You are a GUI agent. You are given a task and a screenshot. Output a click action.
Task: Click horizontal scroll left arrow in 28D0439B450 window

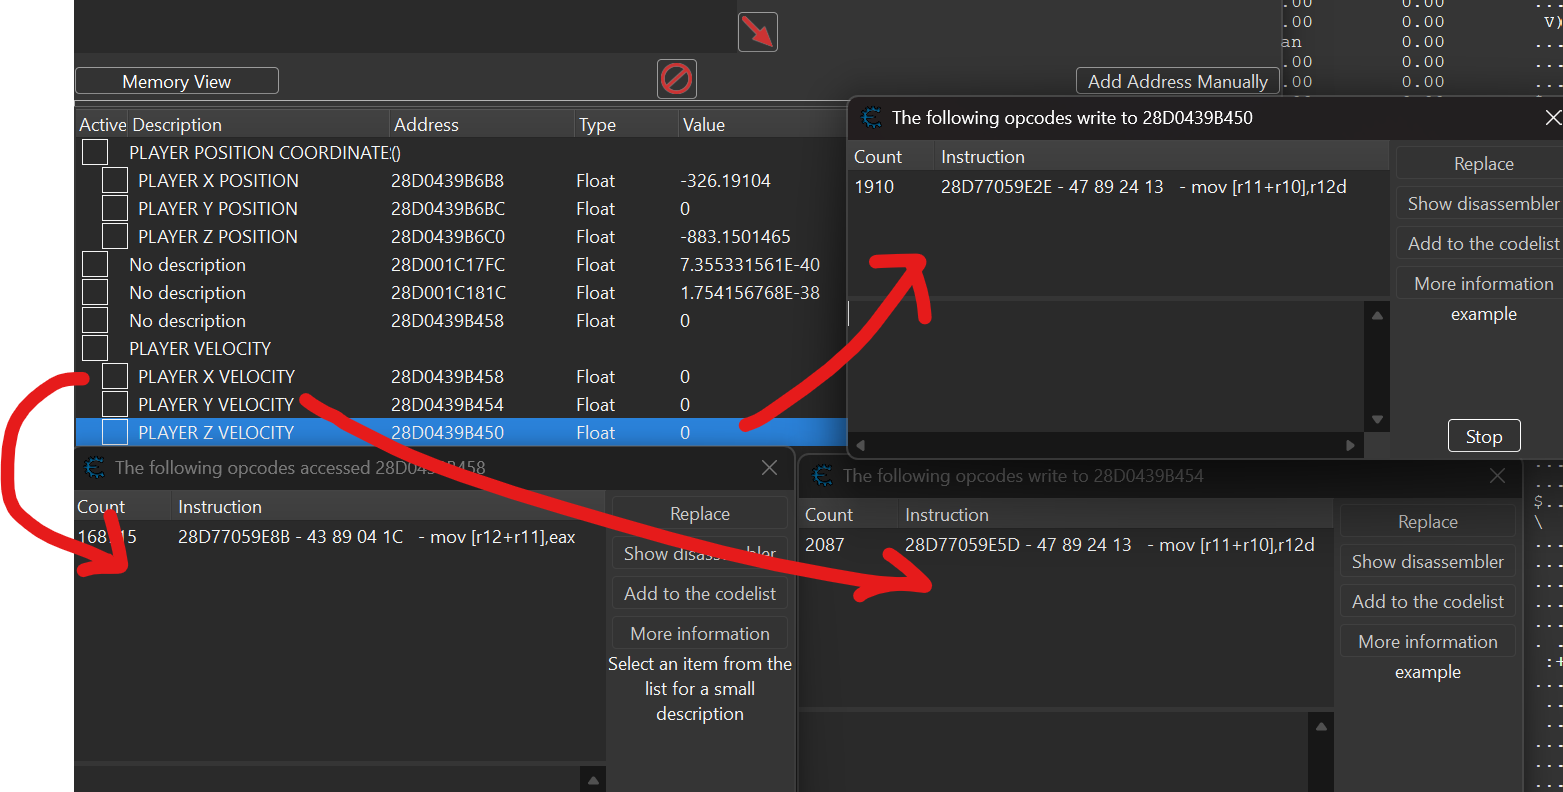[x=860, y=445]
